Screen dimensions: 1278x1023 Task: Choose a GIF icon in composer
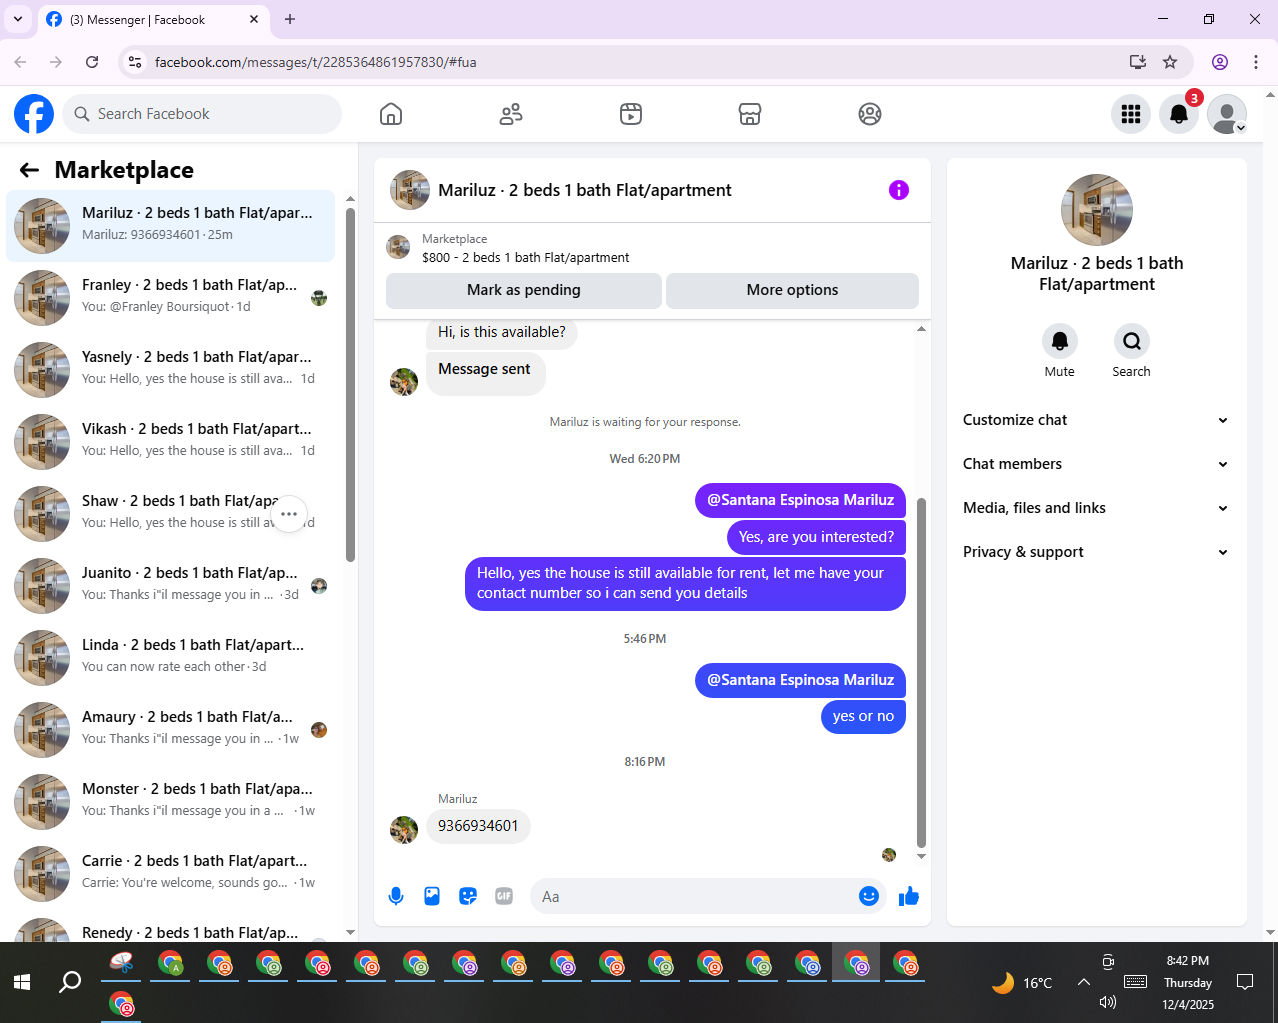point(504,896)
